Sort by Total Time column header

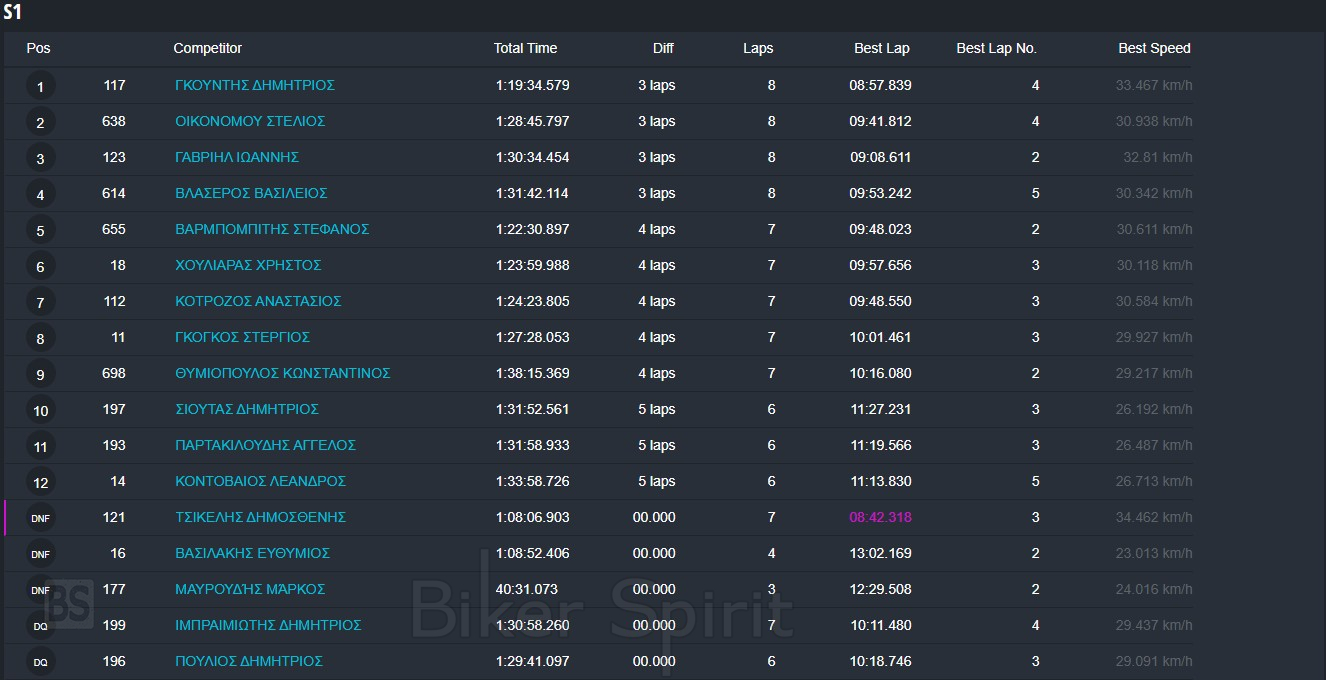525,48
